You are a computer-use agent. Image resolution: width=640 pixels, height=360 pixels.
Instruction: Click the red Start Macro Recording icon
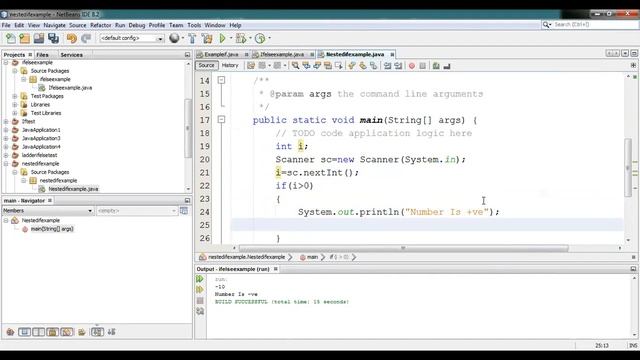[412, 66]
